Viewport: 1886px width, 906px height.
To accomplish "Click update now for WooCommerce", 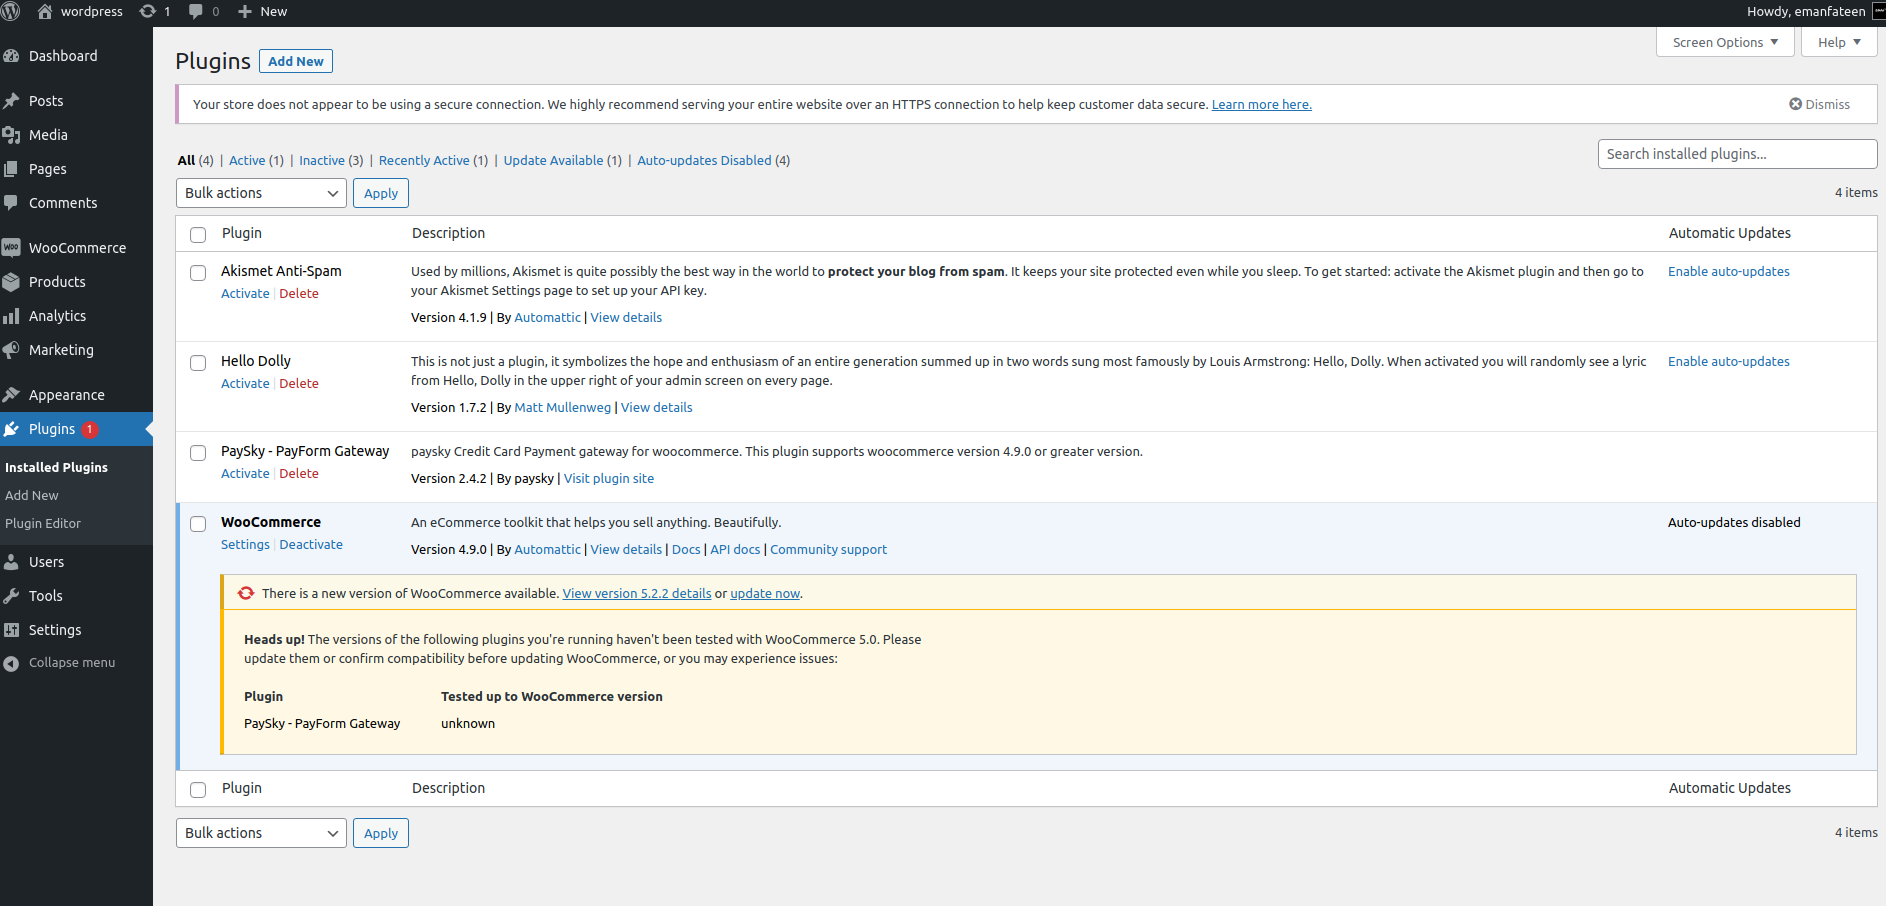I will pos(765,593).
